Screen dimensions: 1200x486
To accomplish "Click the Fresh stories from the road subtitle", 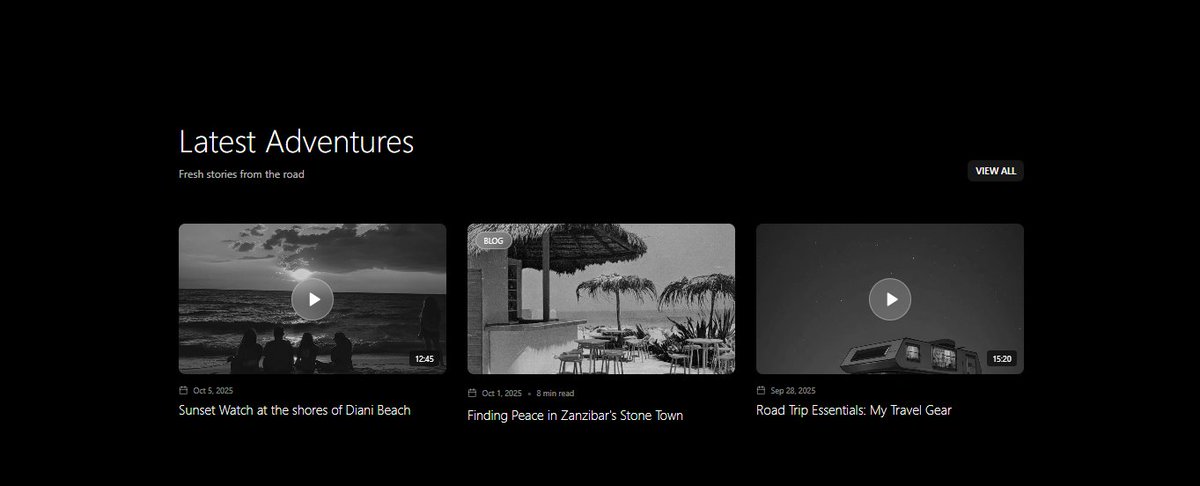I will click(x=241, y=174).
